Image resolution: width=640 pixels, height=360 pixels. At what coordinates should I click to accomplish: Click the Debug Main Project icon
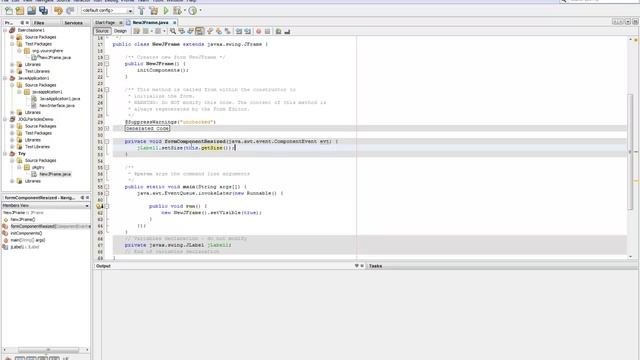pyautogui.click(x=177, y=11)
